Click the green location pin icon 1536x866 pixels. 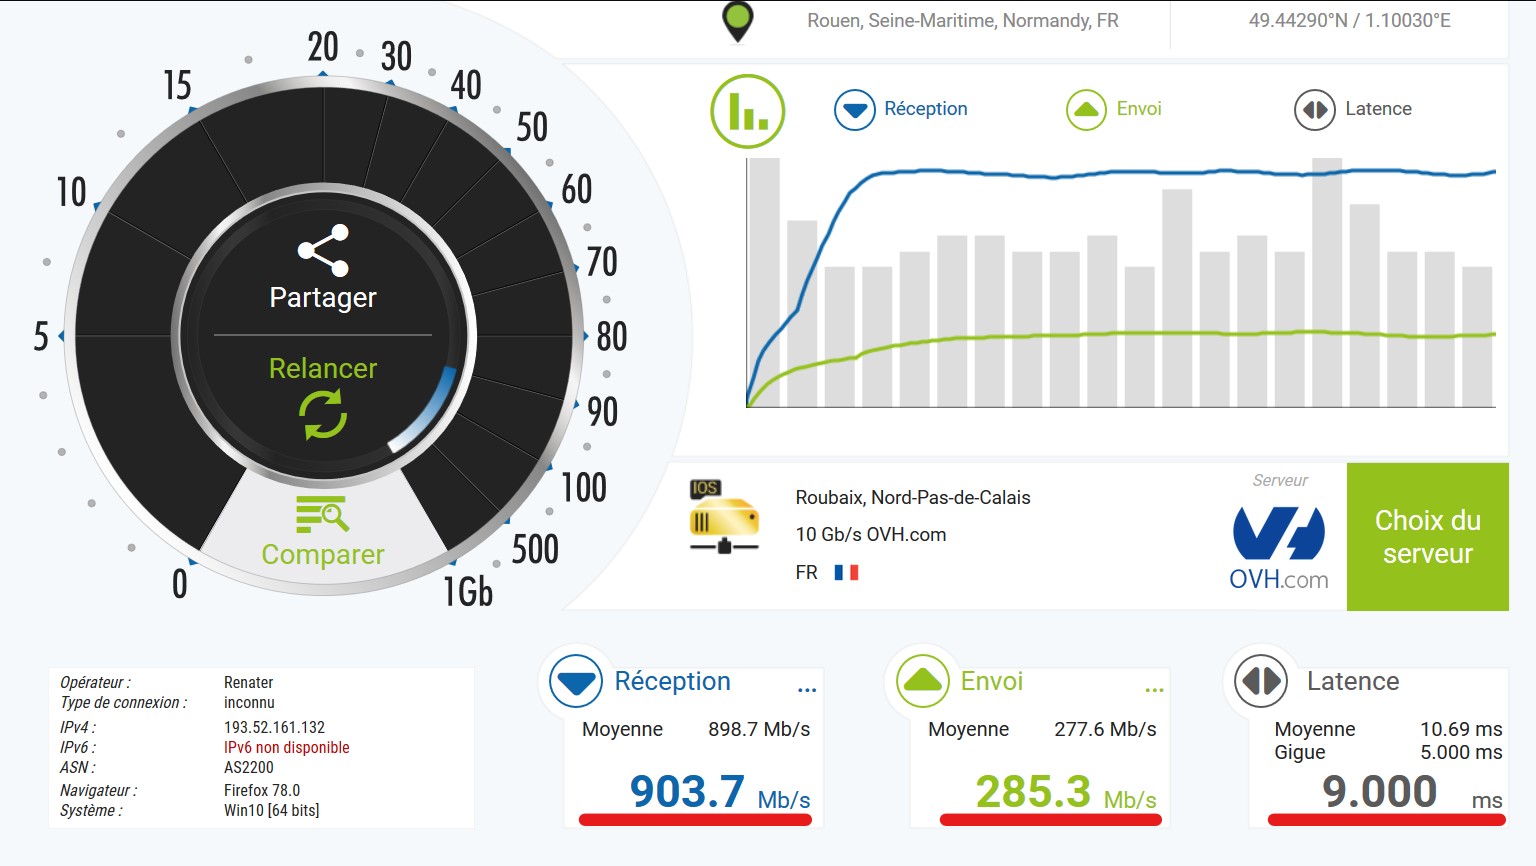tap(738, 21)
